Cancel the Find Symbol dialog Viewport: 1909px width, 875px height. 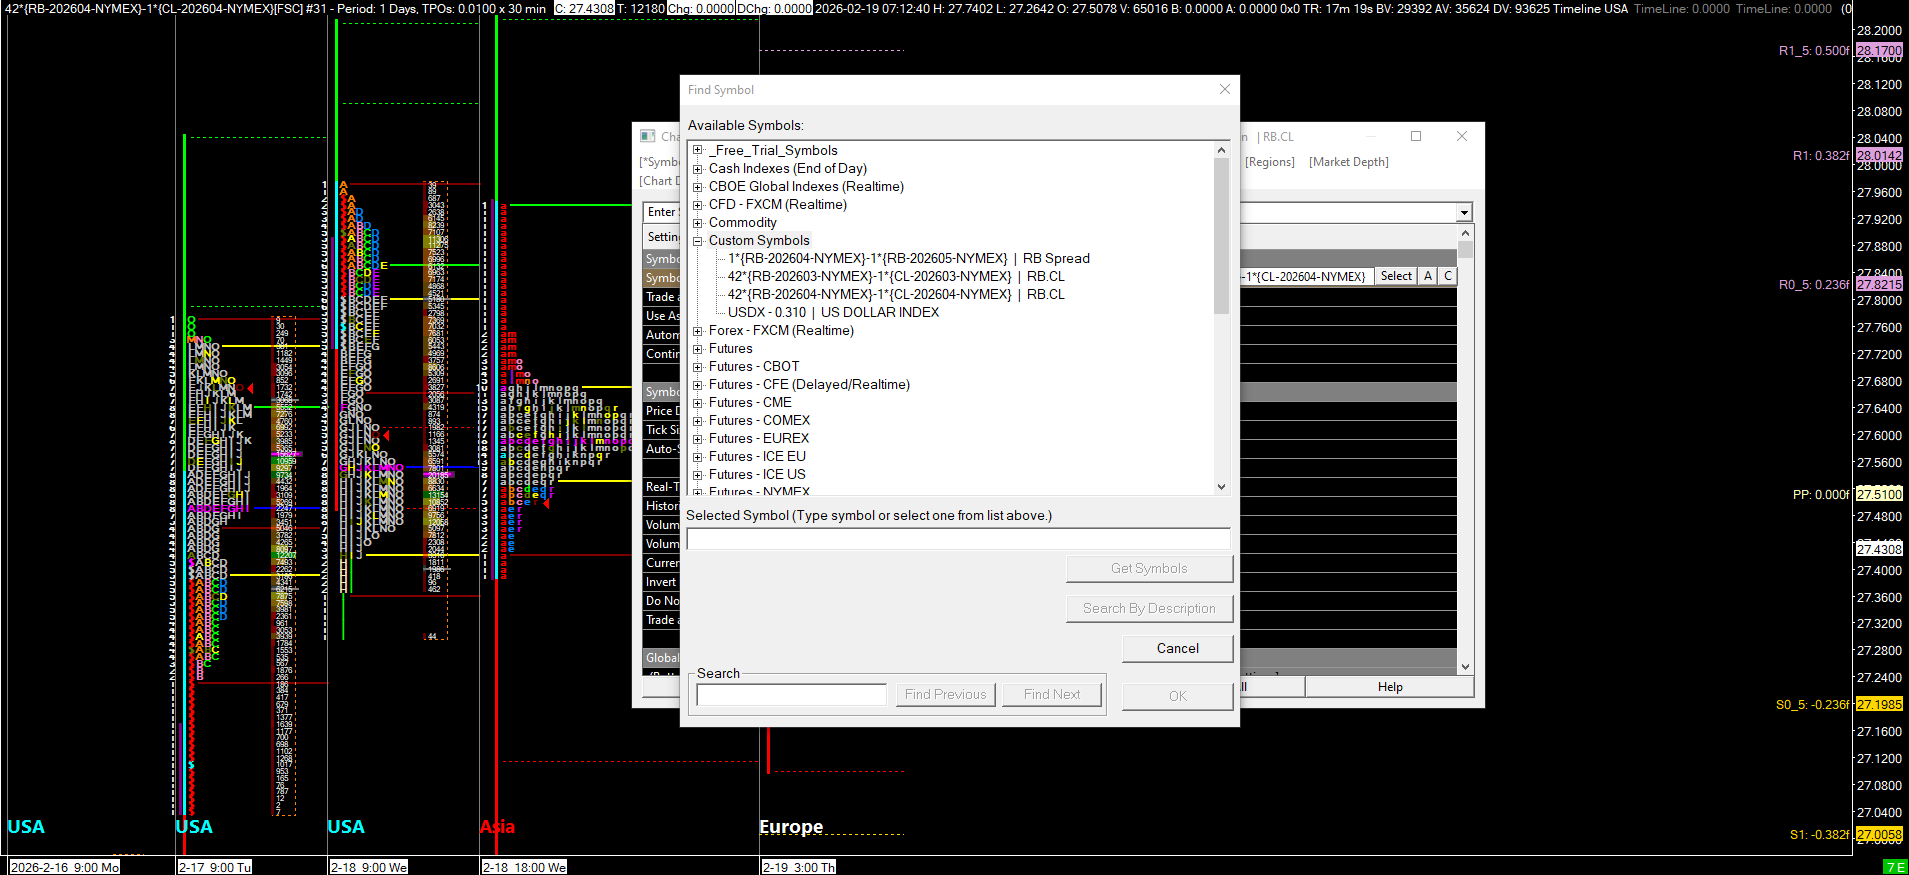(x=1177, y=648)
